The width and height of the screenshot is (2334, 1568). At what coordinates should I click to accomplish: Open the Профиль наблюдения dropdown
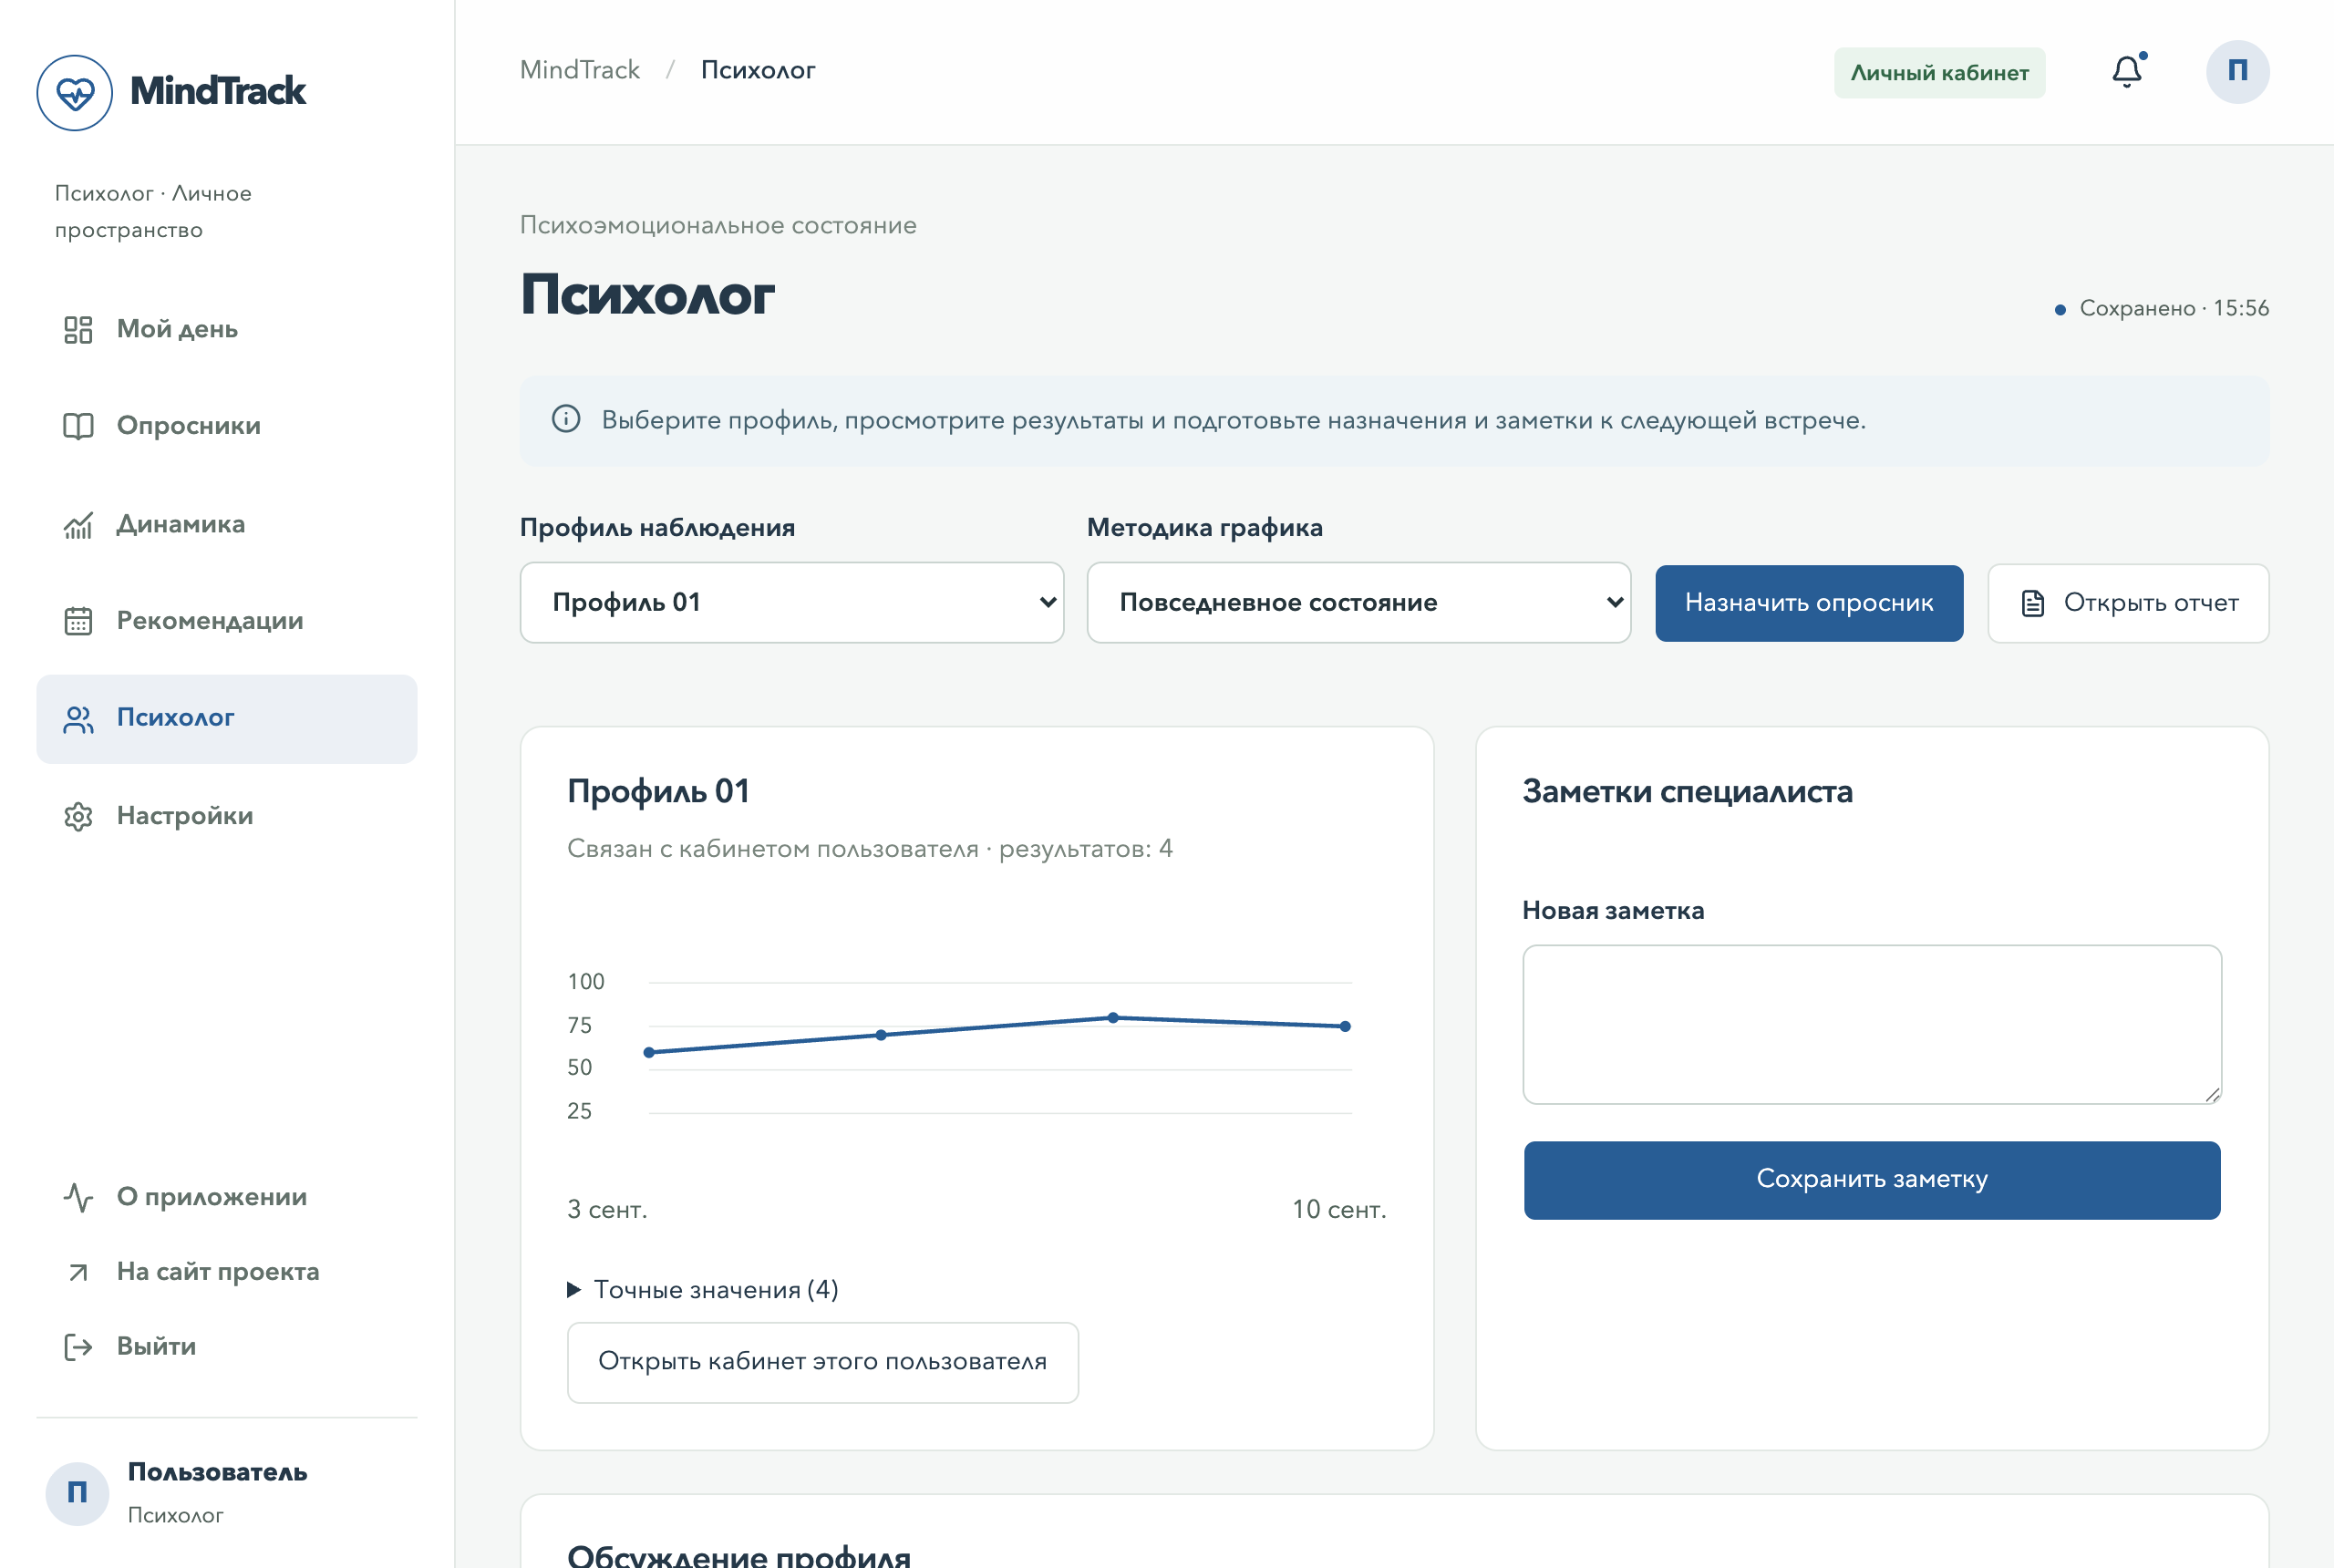791,602
